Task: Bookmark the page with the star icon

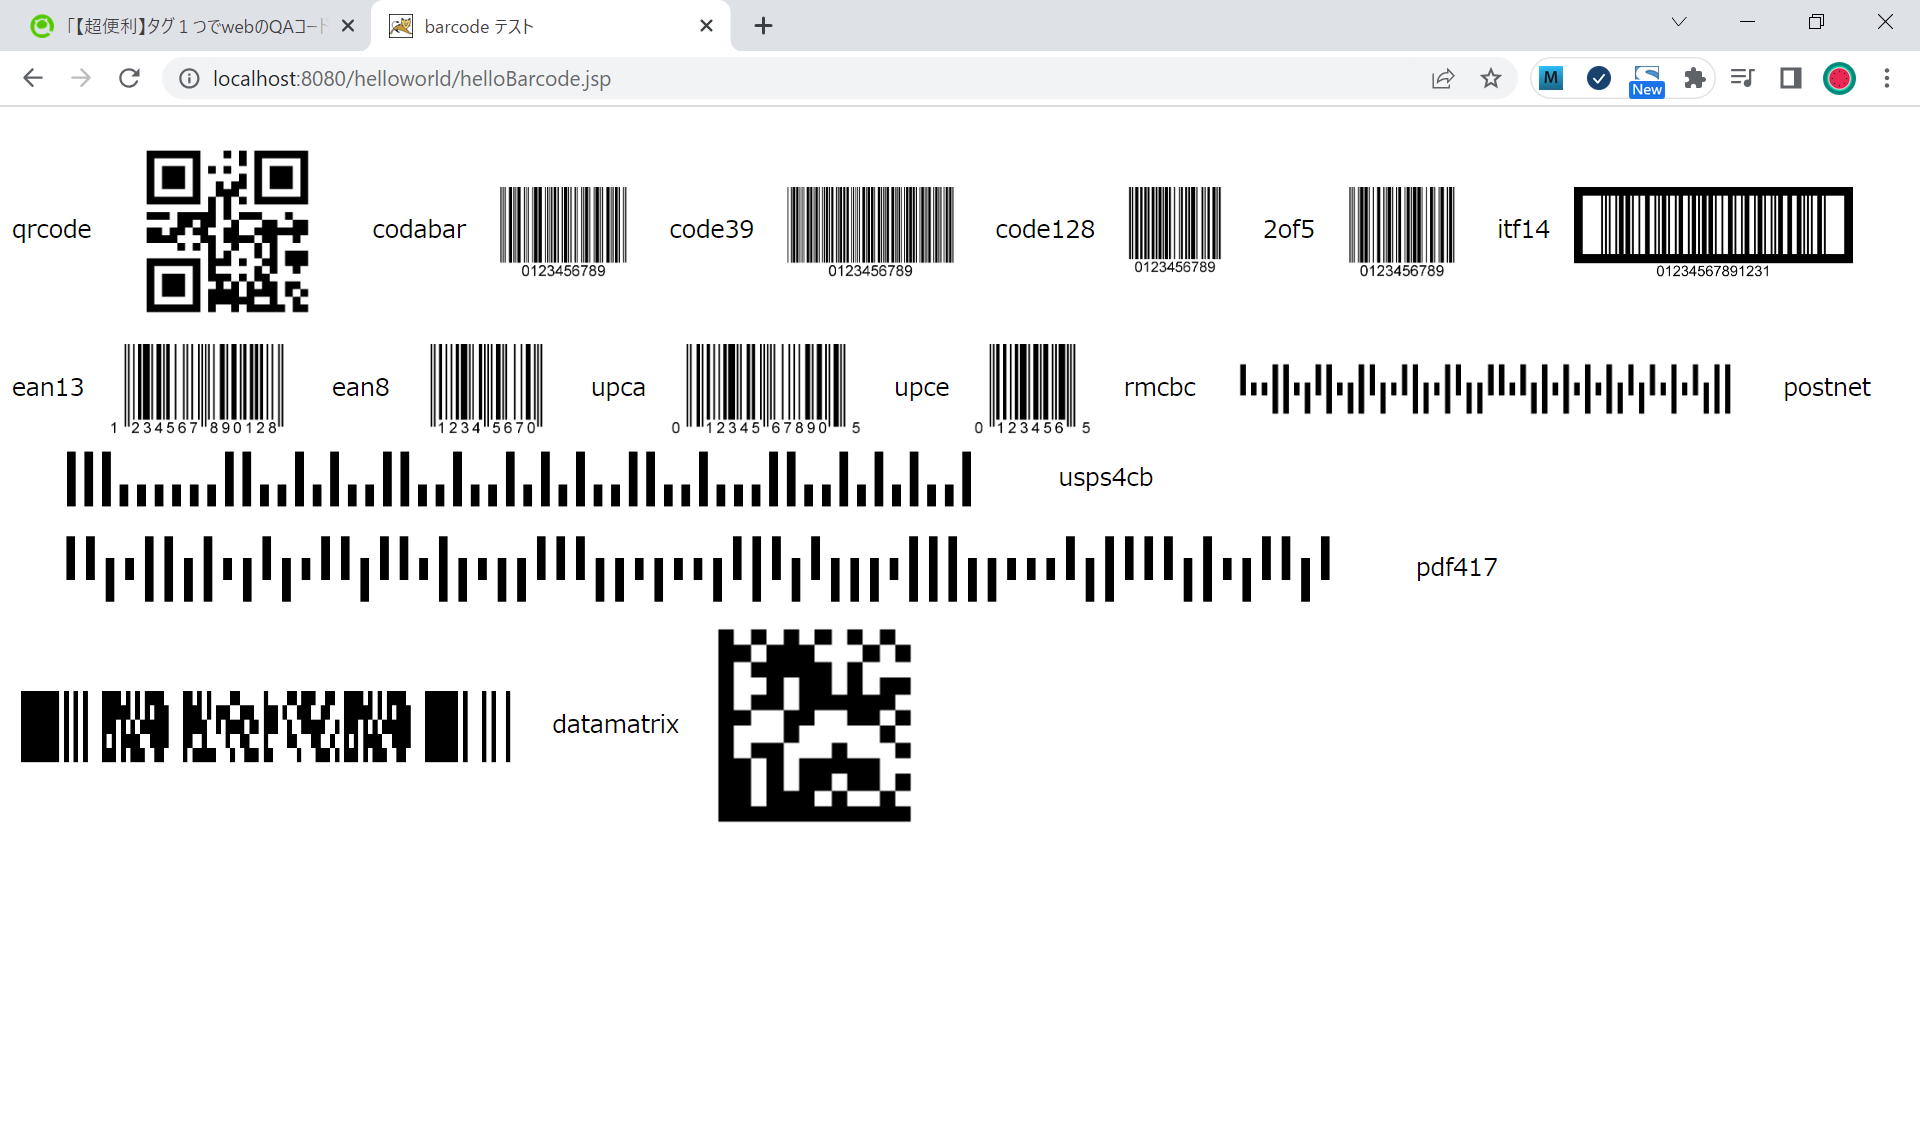Action: [x=1491, y=78]
